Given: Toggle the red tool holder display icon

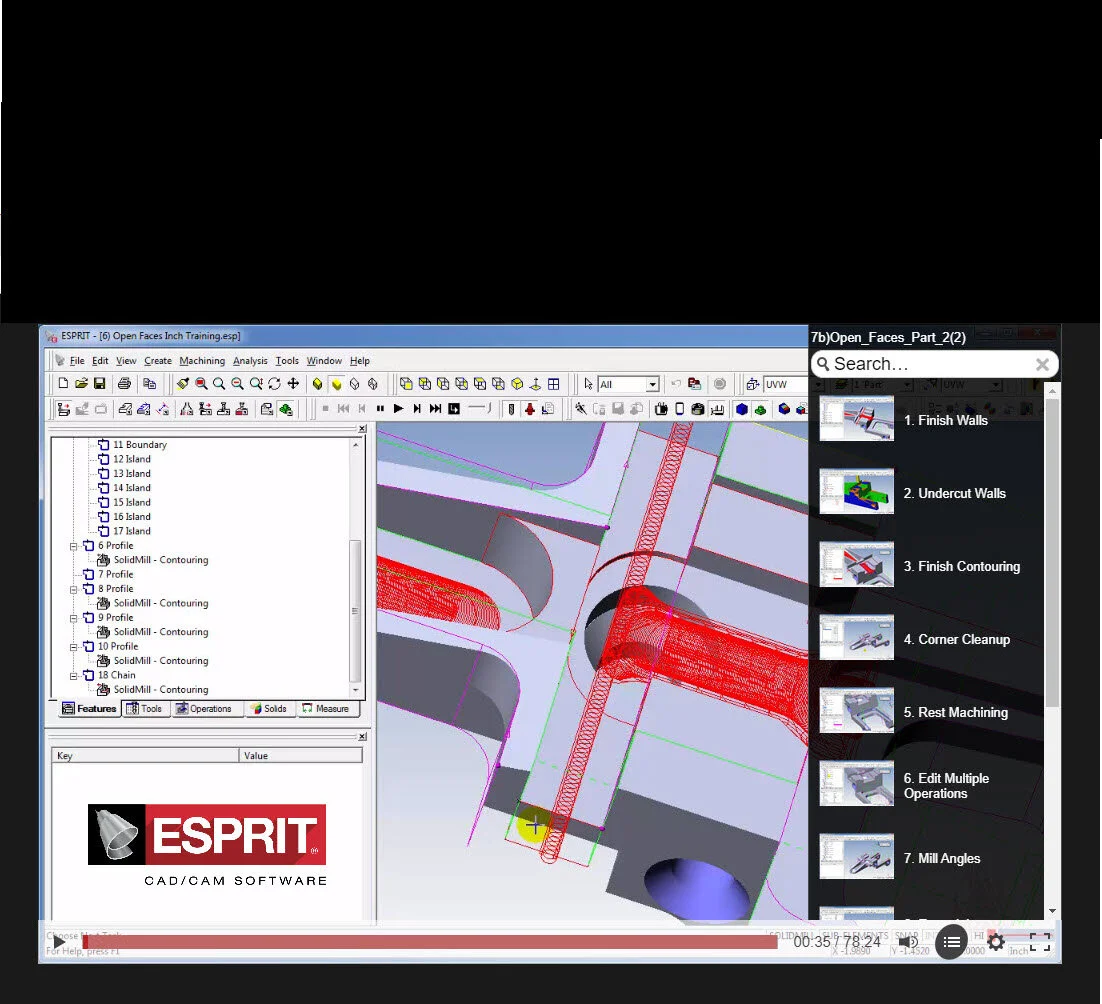Looking at the screenshot, I should click(x=529, y=409).
